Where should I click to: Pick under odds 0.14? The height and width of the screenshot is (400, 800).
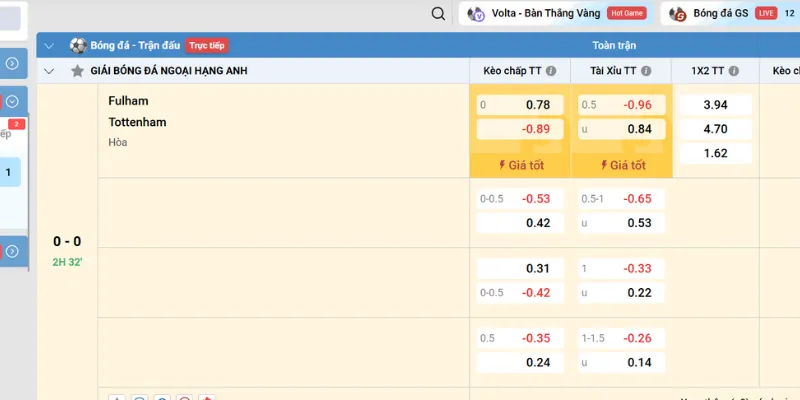[621, 362]
